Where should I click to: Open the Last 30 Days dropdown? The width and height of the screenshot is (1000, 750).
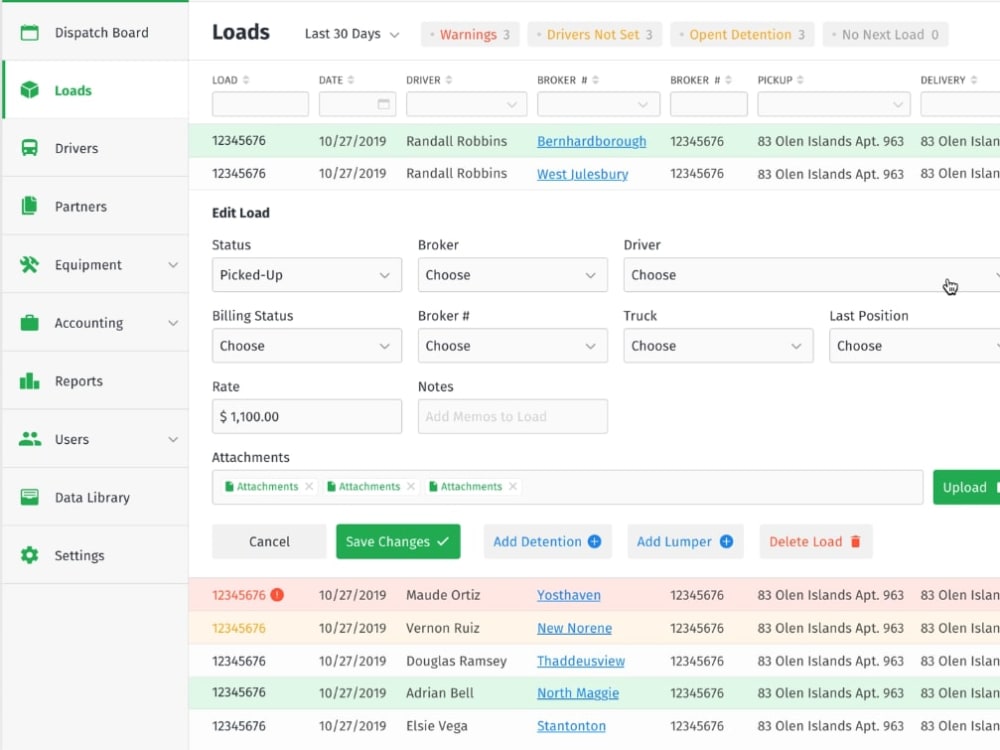point(352,34)
